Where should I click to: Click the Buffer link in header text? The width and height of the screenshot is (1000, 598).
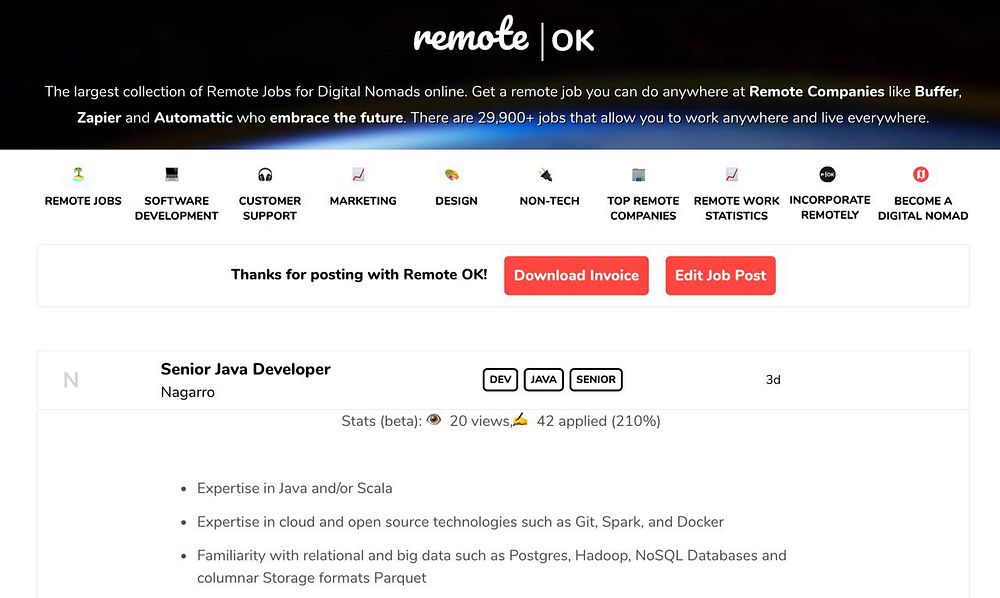click(937, 91)
